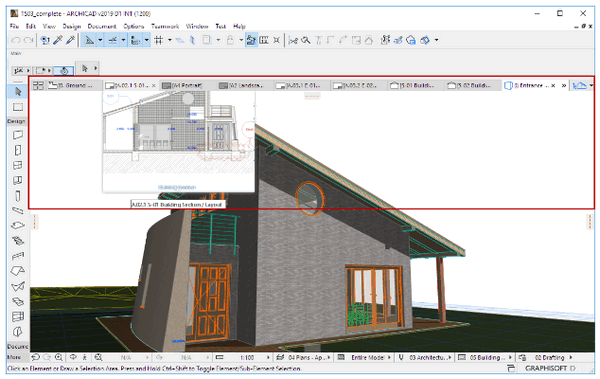The width and height of the screenshot is (600, 379).
Task: Click the Redo arrow icon
Action: tap(28, 40)
